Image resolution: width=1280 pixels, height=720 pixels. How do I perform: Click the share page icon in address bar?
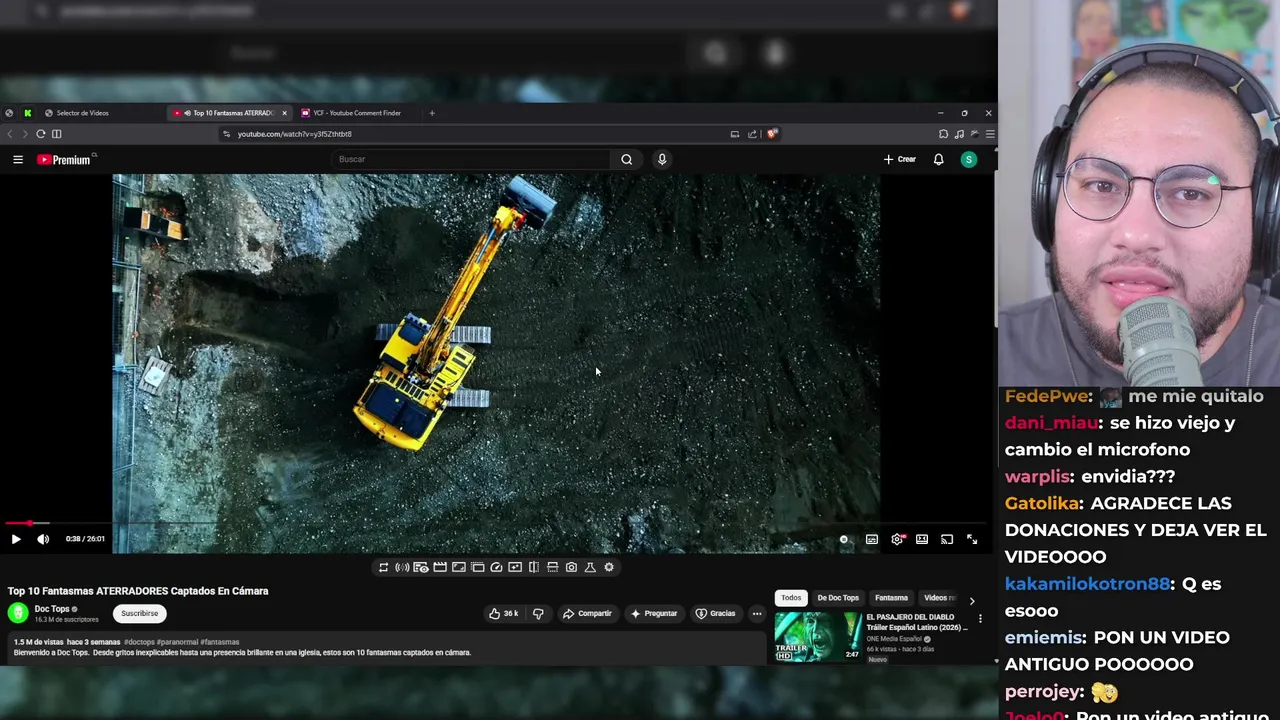click(752, 134)
